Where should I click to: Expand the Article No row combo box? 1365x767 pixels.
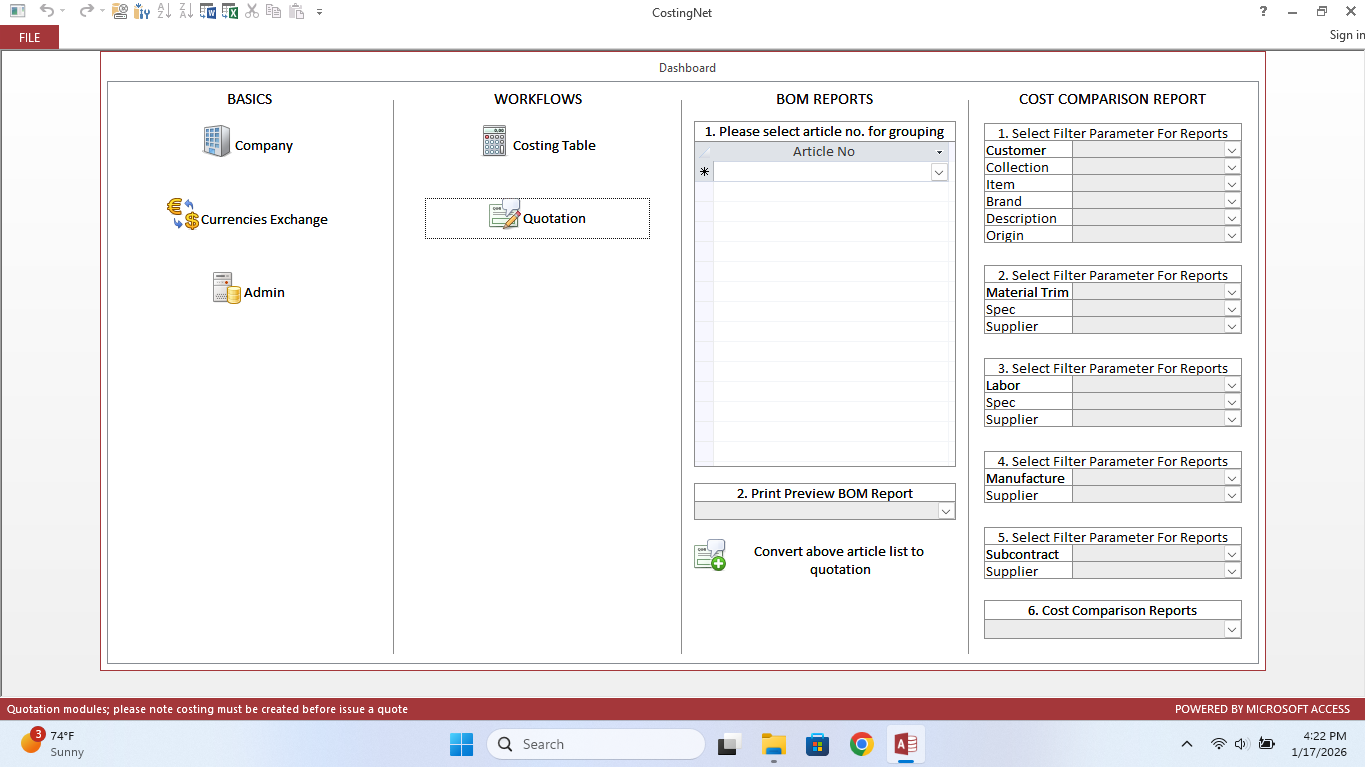[939, 172]
